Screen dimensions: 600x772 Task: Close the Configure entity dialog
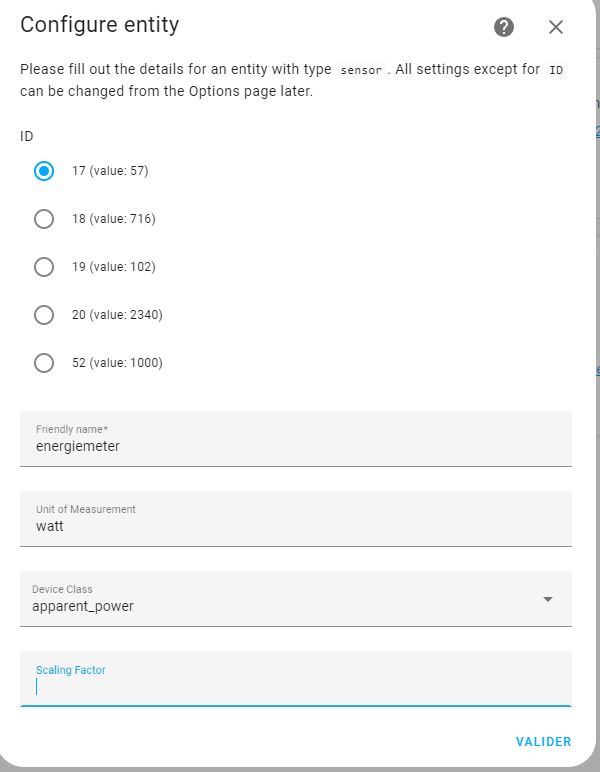(556, 27)
